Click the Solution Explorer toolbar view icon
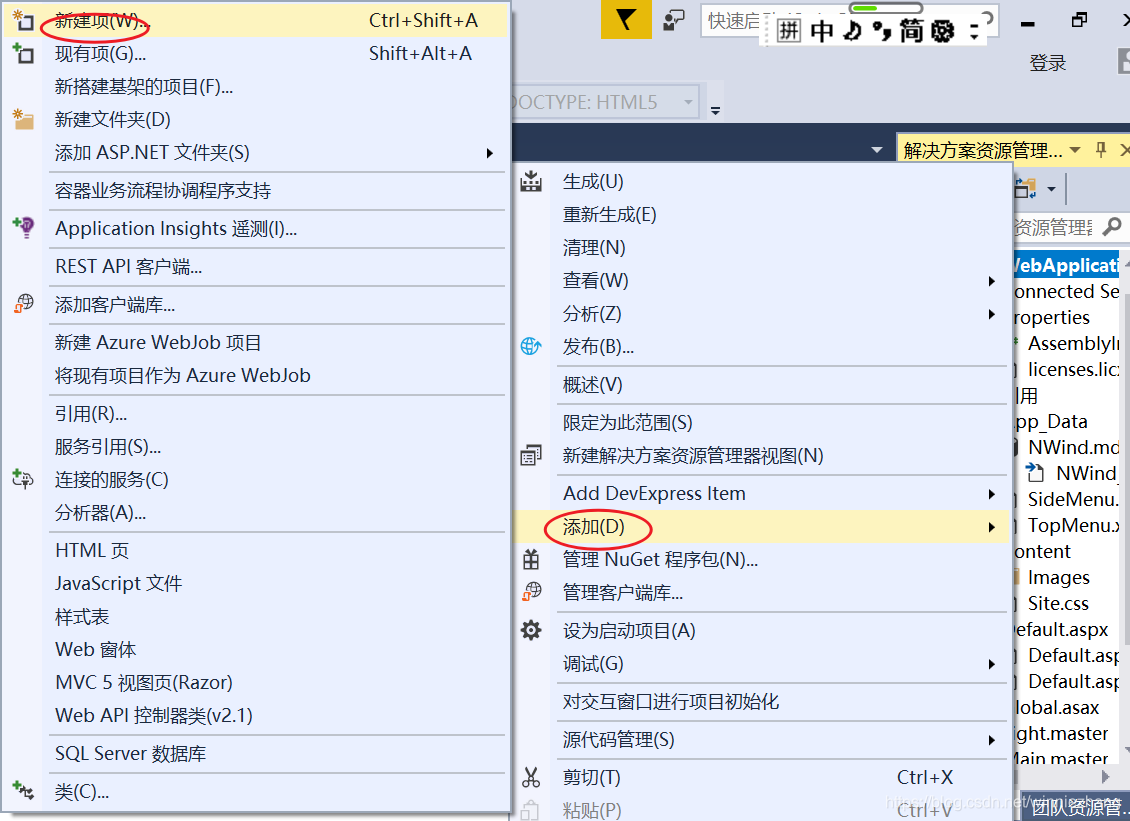 pyautogui.click(x=1026, y=189)
